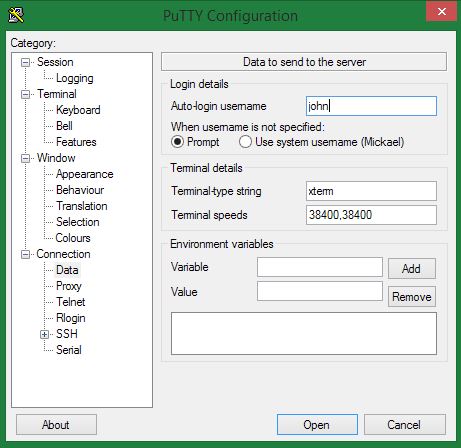Viewport: 461px width, 448px height.
Task: Open the Logging category
Action: [x=75, y=78]
